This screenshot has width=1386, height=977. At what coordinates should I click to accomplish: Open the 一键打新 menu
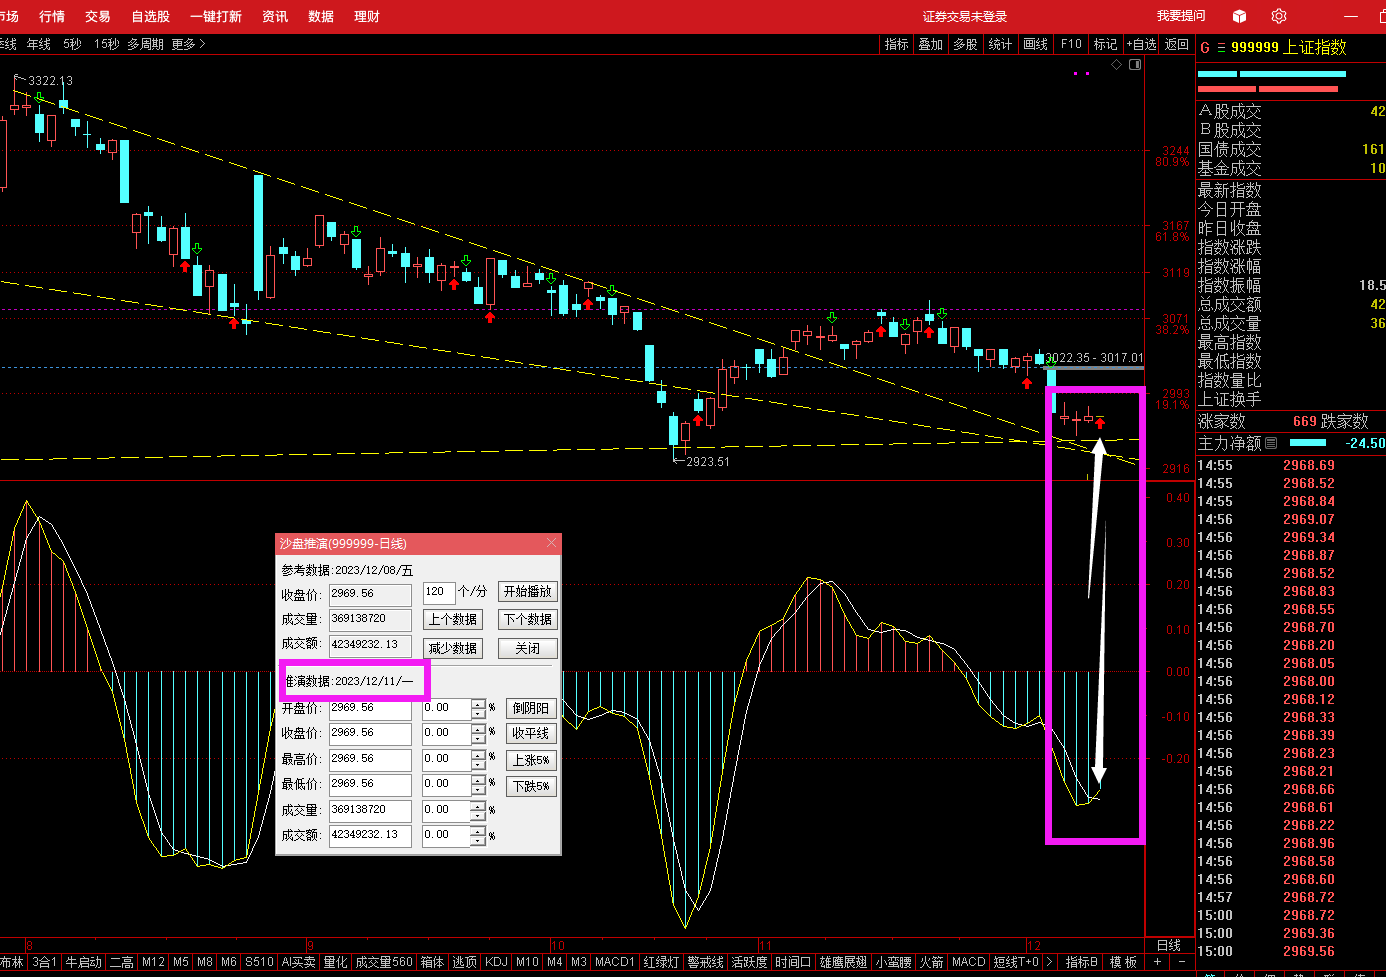[x=216, y=16]
